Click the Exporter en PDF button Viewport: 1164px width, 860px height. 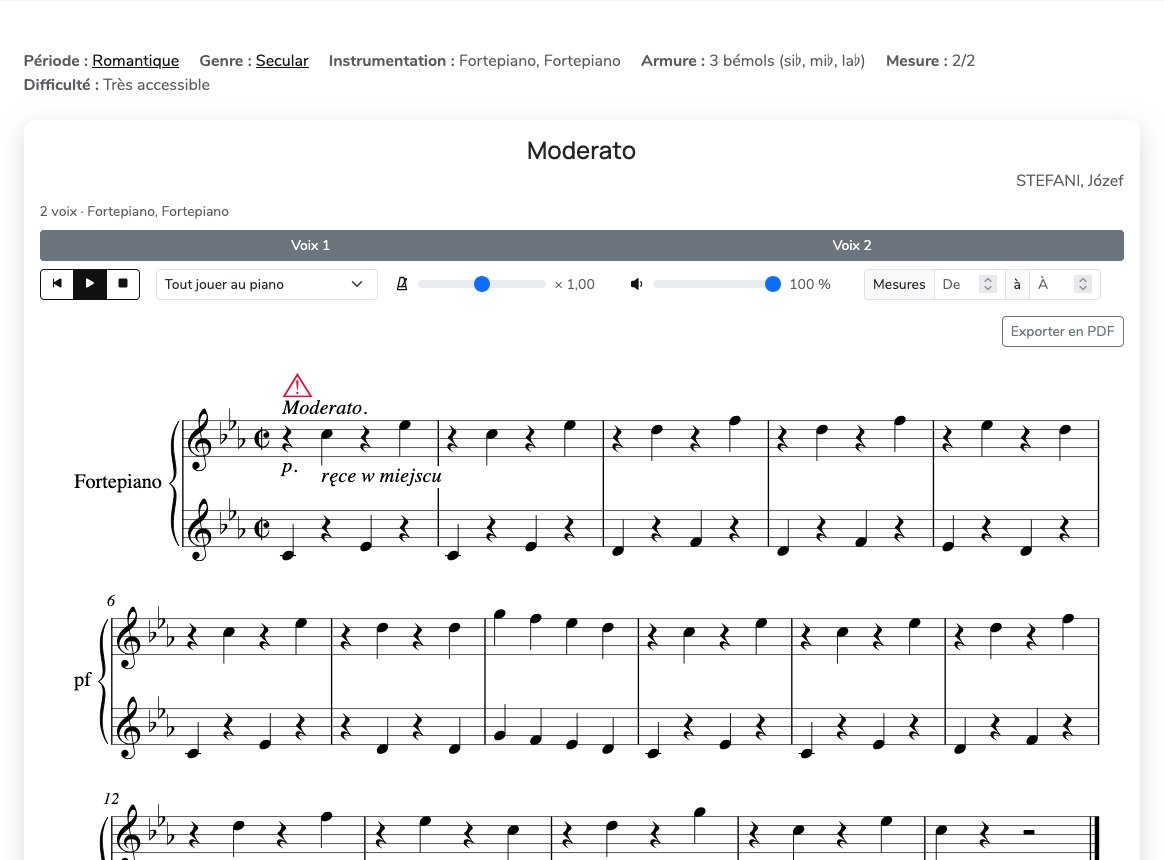(1062, 331)
